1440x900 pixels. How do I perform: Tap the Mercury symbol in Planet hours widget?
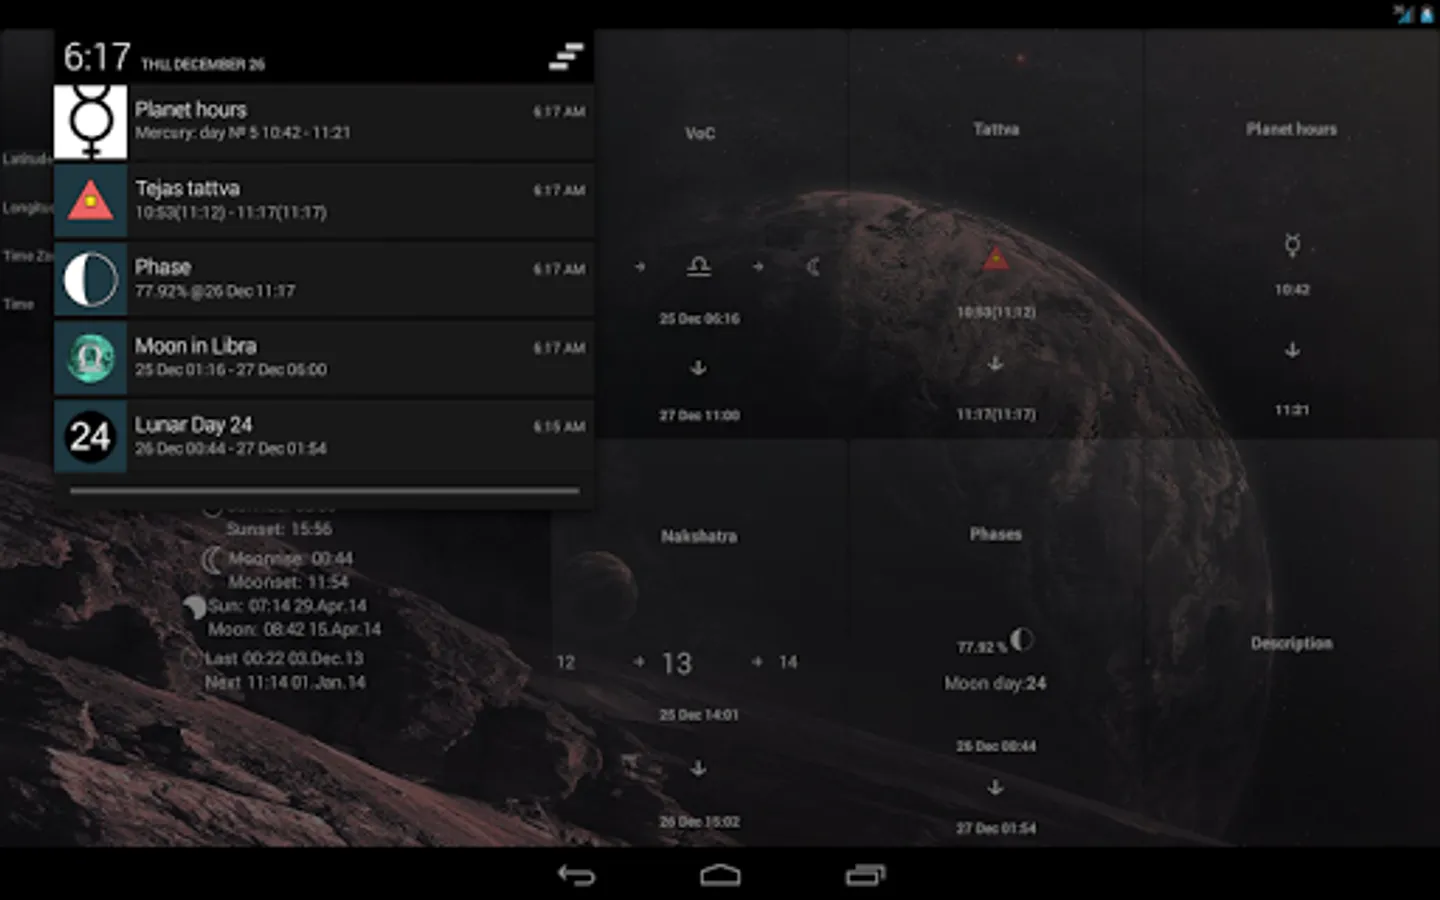[1292, 245]
